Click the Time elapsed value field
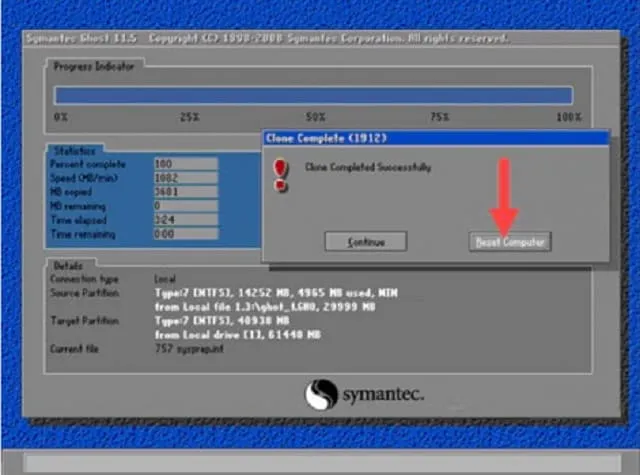Screen dimensions: 640x475 pyautogui.click(x=186, y=220)
